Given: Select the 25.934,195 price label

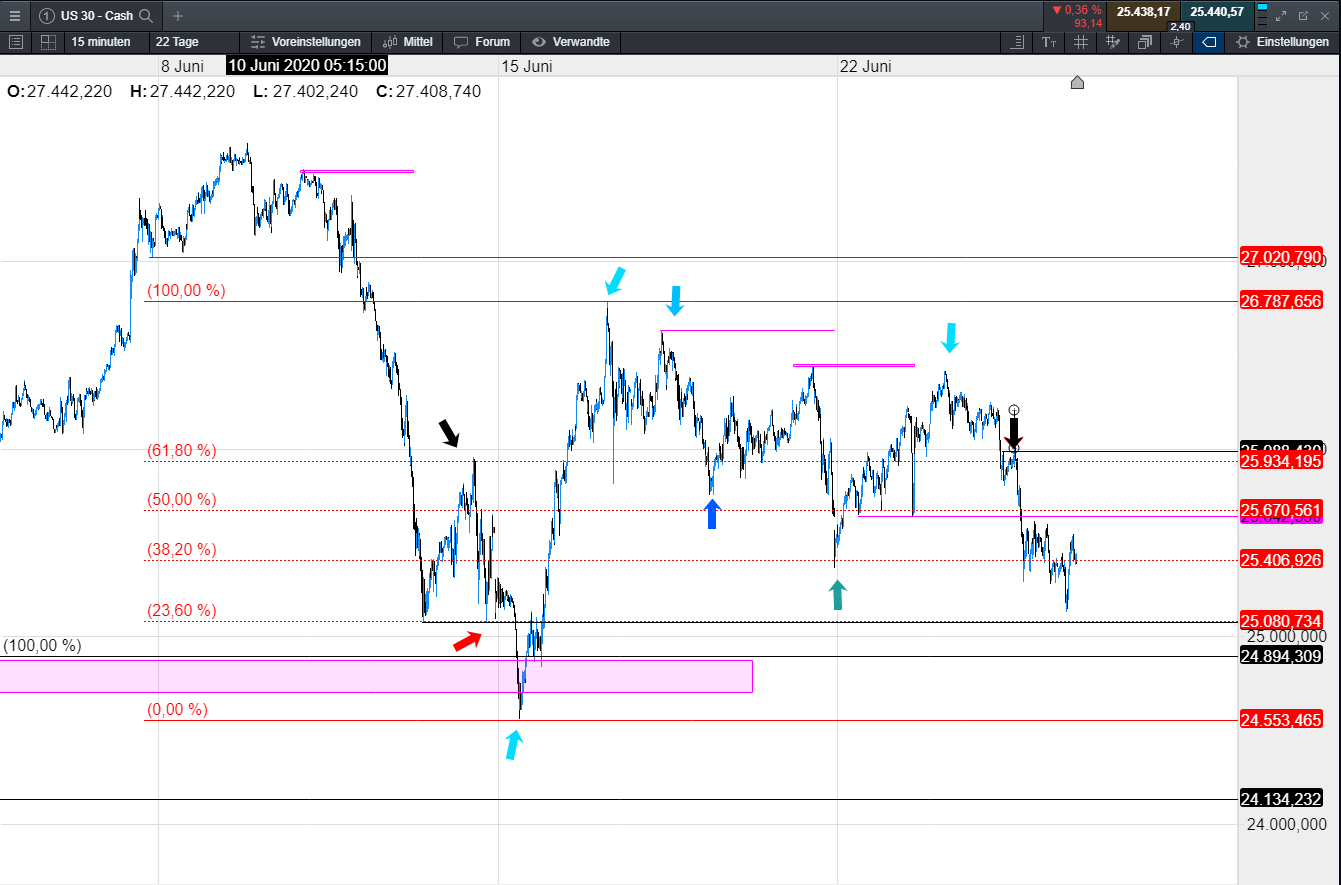Looking at the screenshot, I should coord(1281,461).
